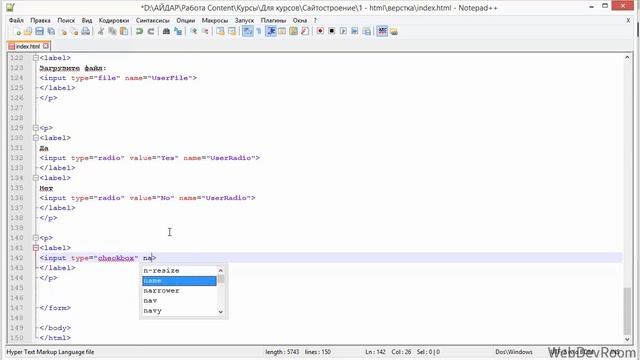The image size is (640, 360).
Task: Toggle the Function List toolbar icon
Action: point(305,31)
